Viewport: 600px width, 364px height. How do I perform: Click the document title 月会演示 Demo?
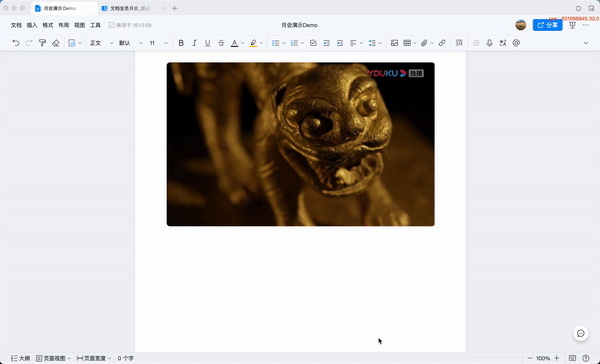300,25
